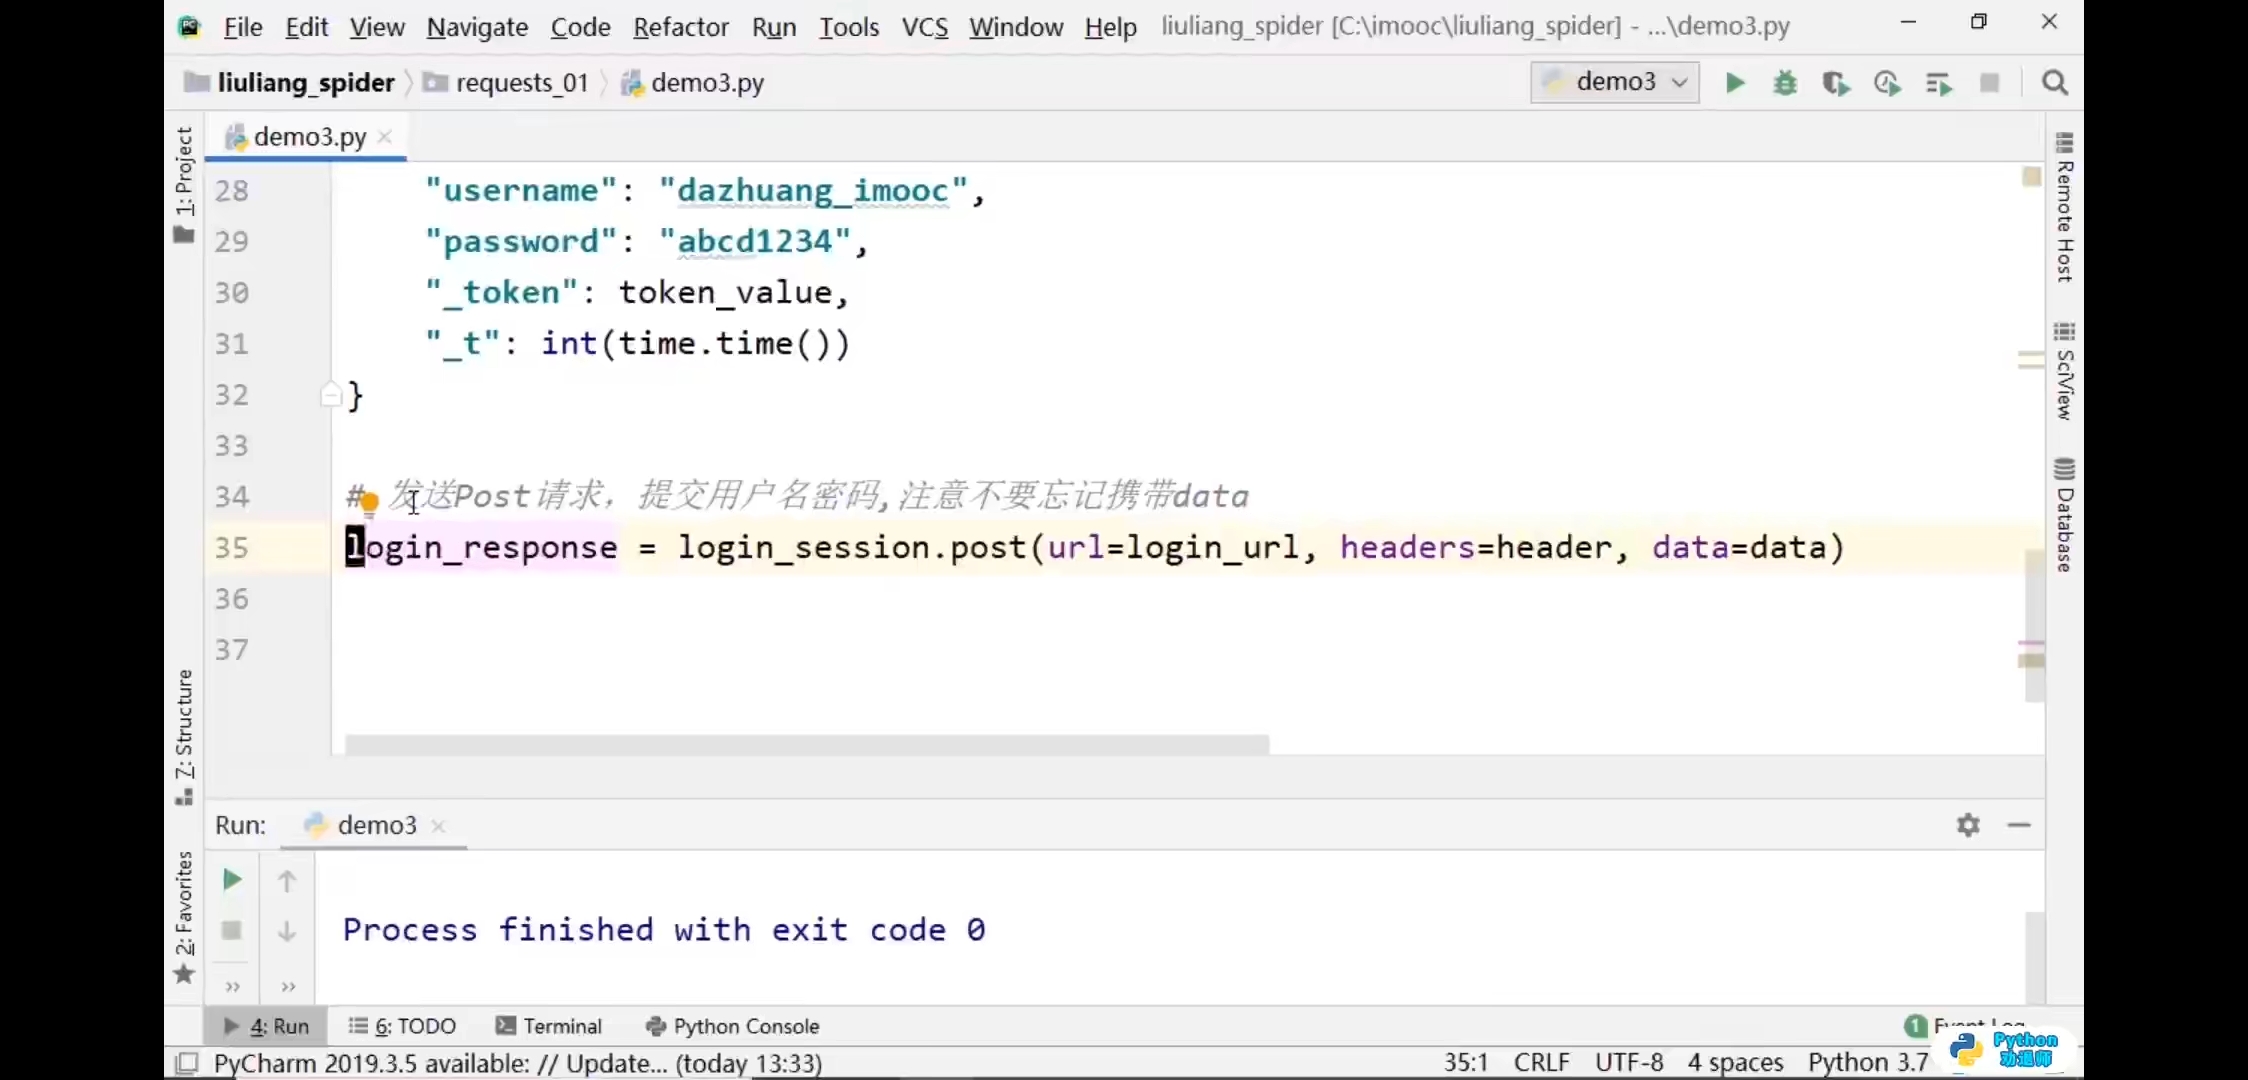Switch to the Terminal tab
Image resolution: width=2248 pixels, height=1080 pixels.
pos(549,1026)
